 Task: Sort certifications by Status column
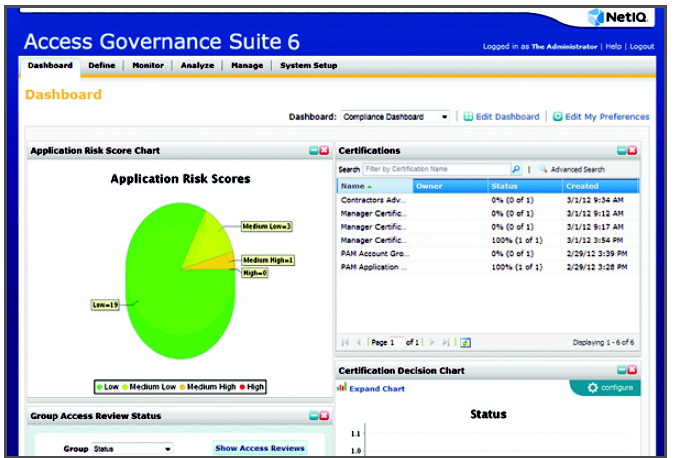pyautogui.click(x=525, y=186)
